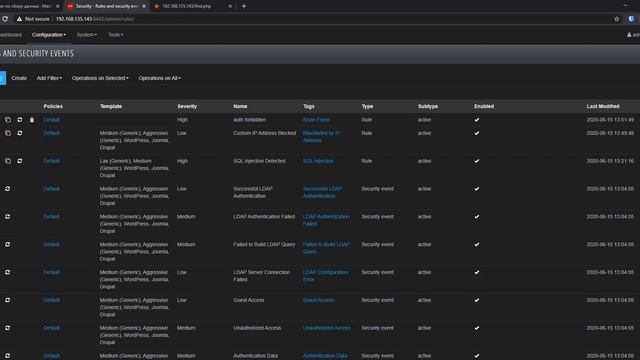Reset the Unauthorized Access event
640x360 pixels.
(8, 328)
